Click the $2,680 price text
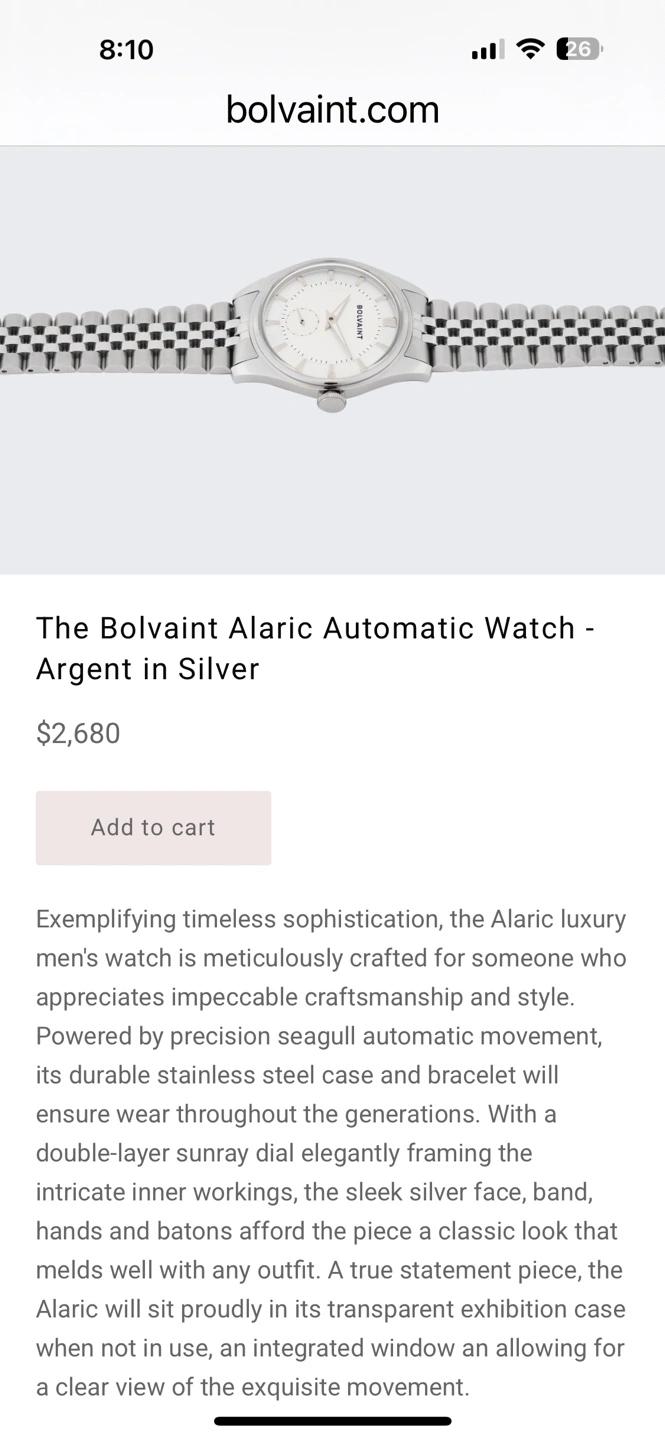Viewport: 665px width, 1440px height. click(78, 734)
